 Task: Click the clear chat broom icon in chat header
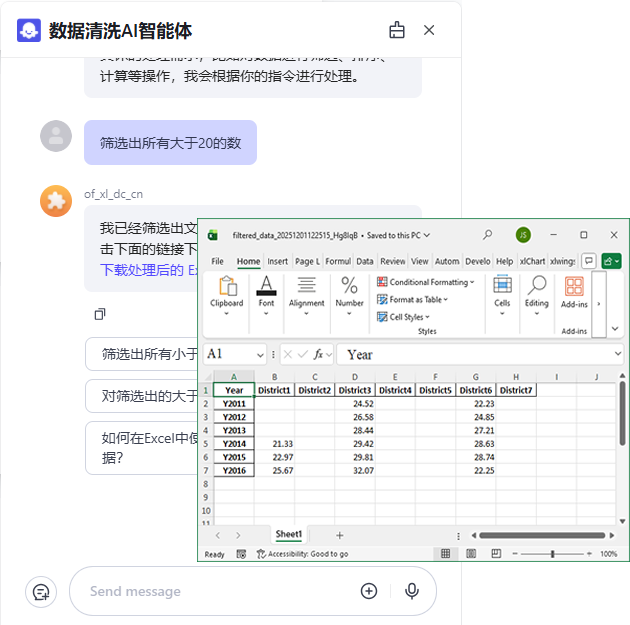pos(397,30)
